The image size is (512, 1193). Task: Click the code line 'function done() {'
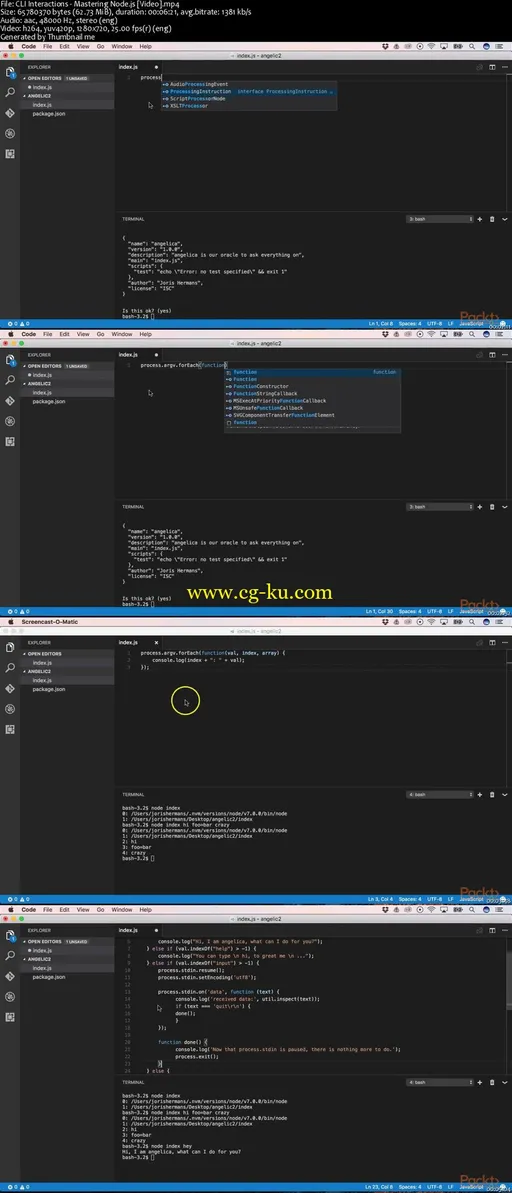tap(183, 1042)
